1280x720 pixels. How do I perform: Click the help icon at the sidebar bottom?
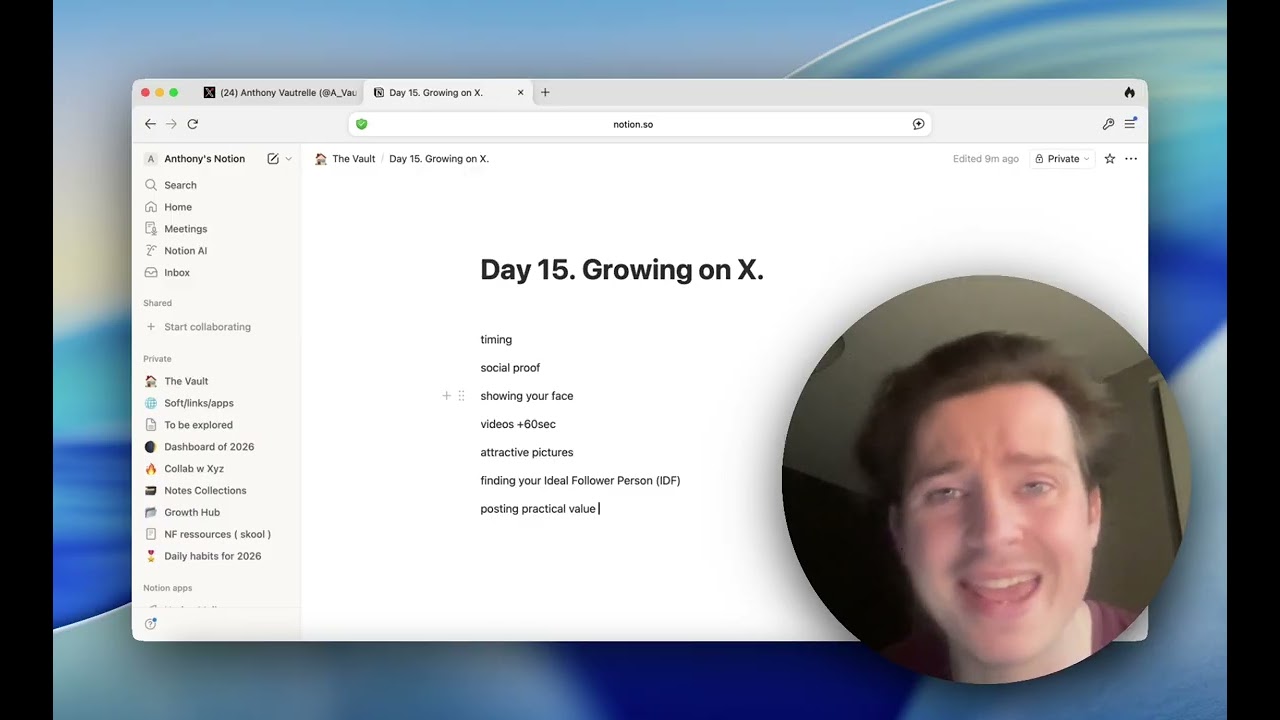(x=150, y=624)
